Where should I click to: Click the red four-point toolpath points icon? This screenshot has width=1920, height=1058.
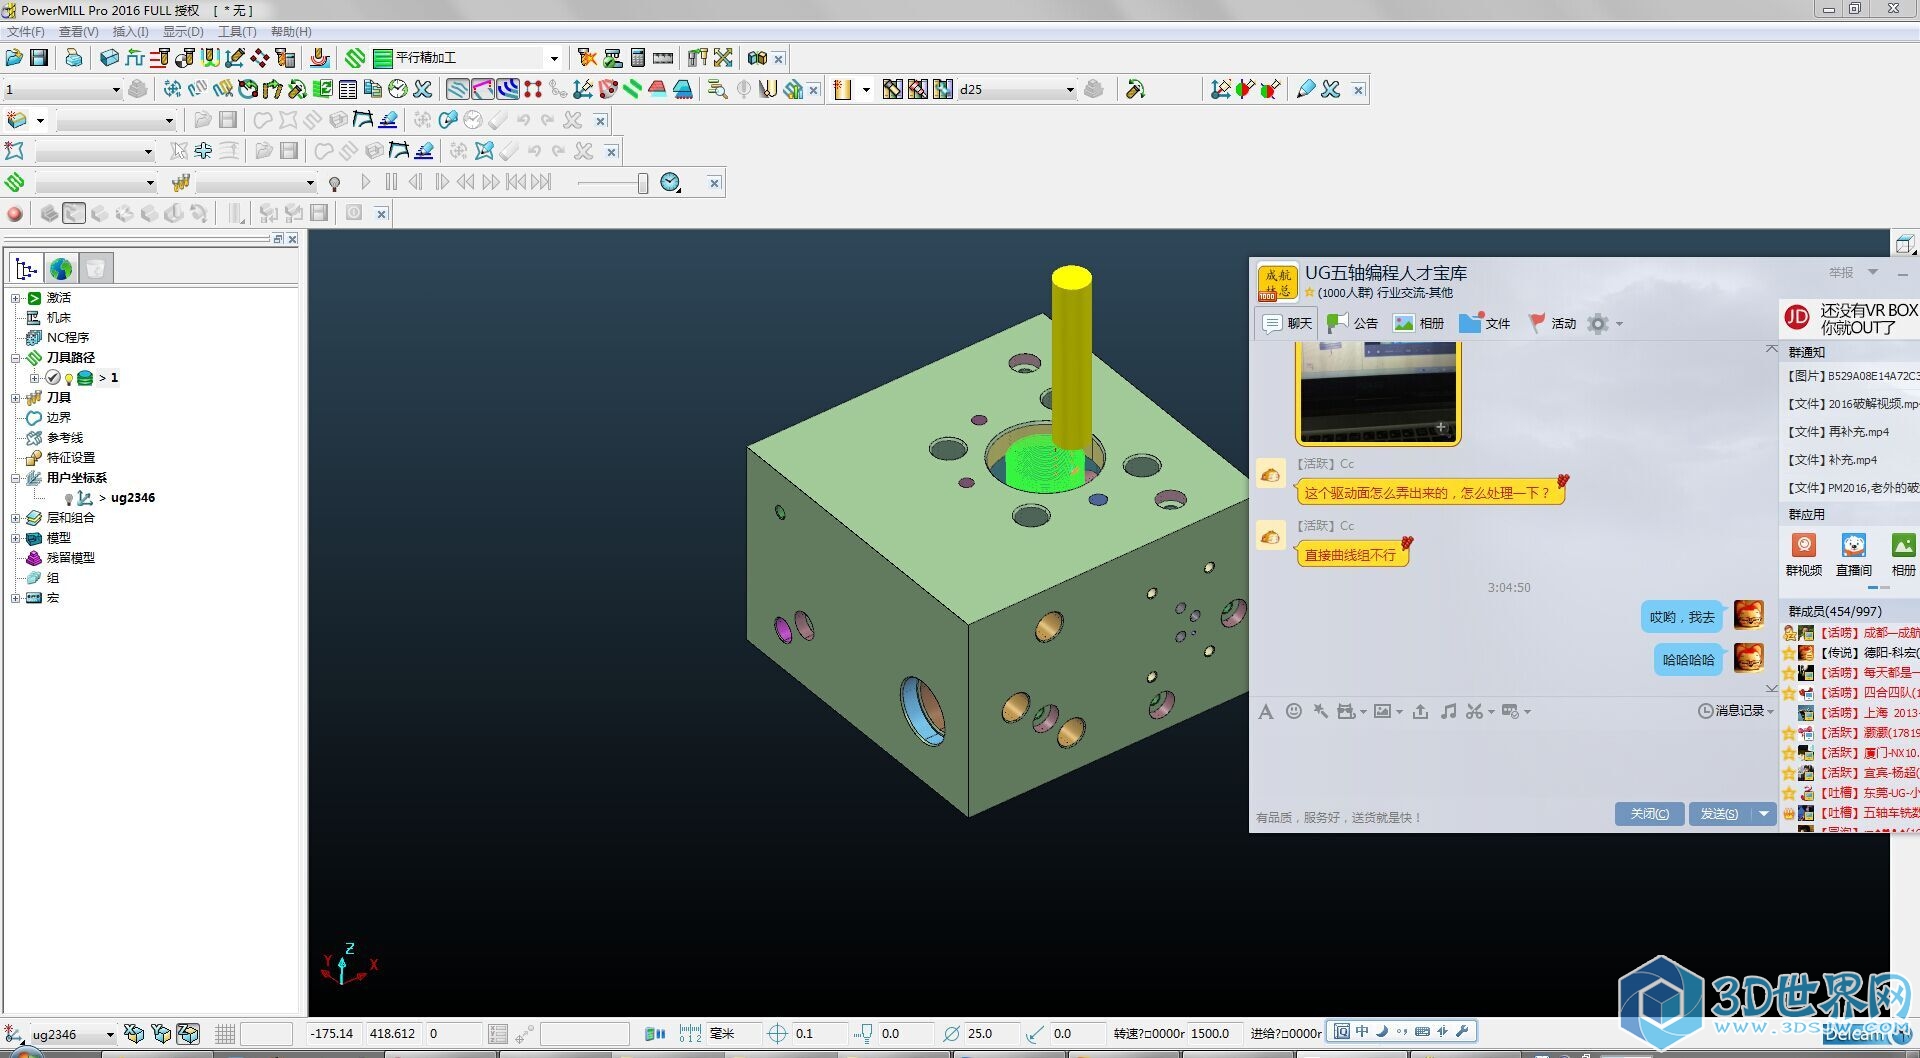[533, 90]
